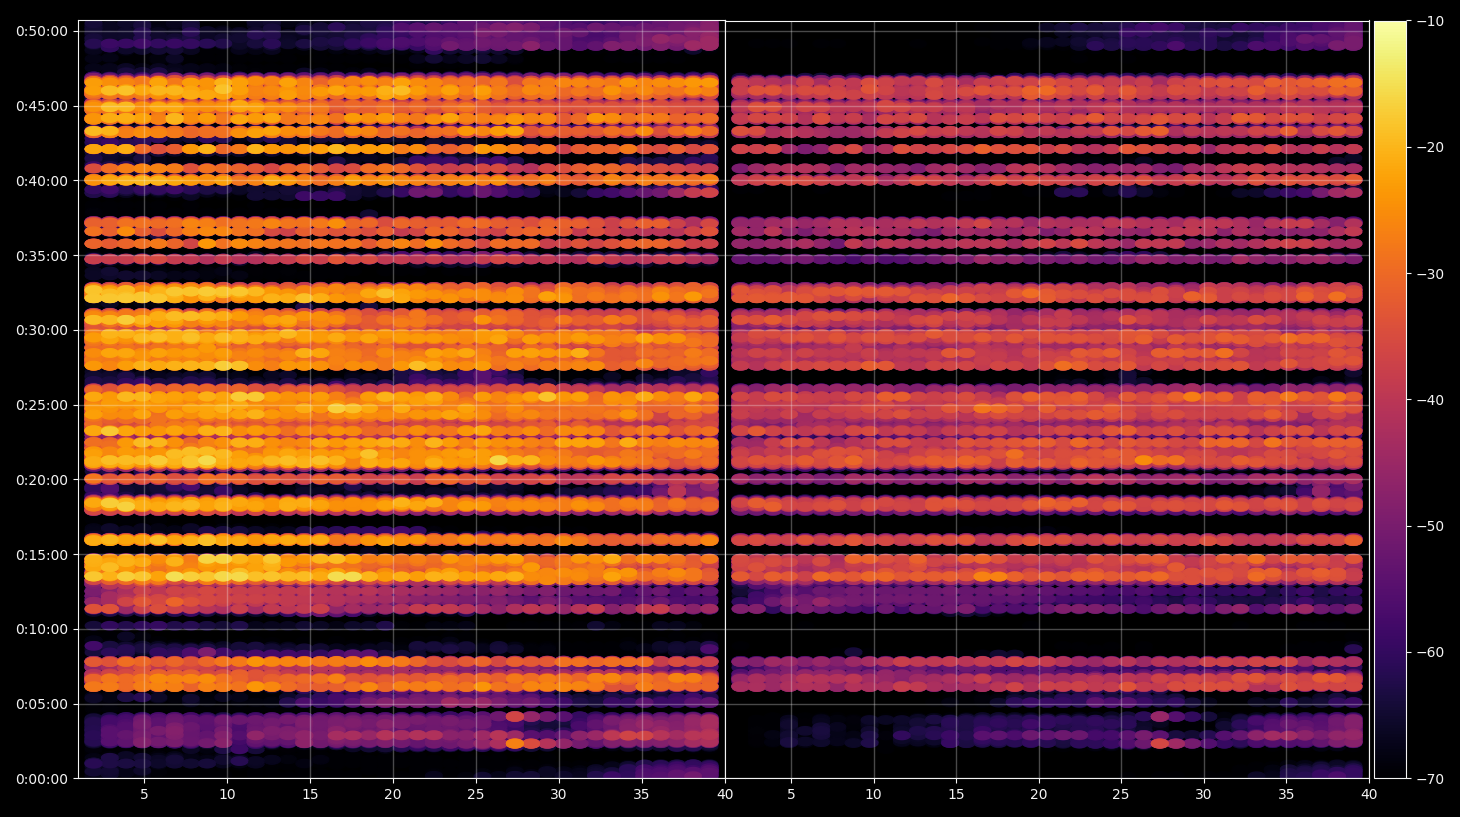Click the colorbar label -60
This screenshot has height=817, width=1460.
(1430, 652)
